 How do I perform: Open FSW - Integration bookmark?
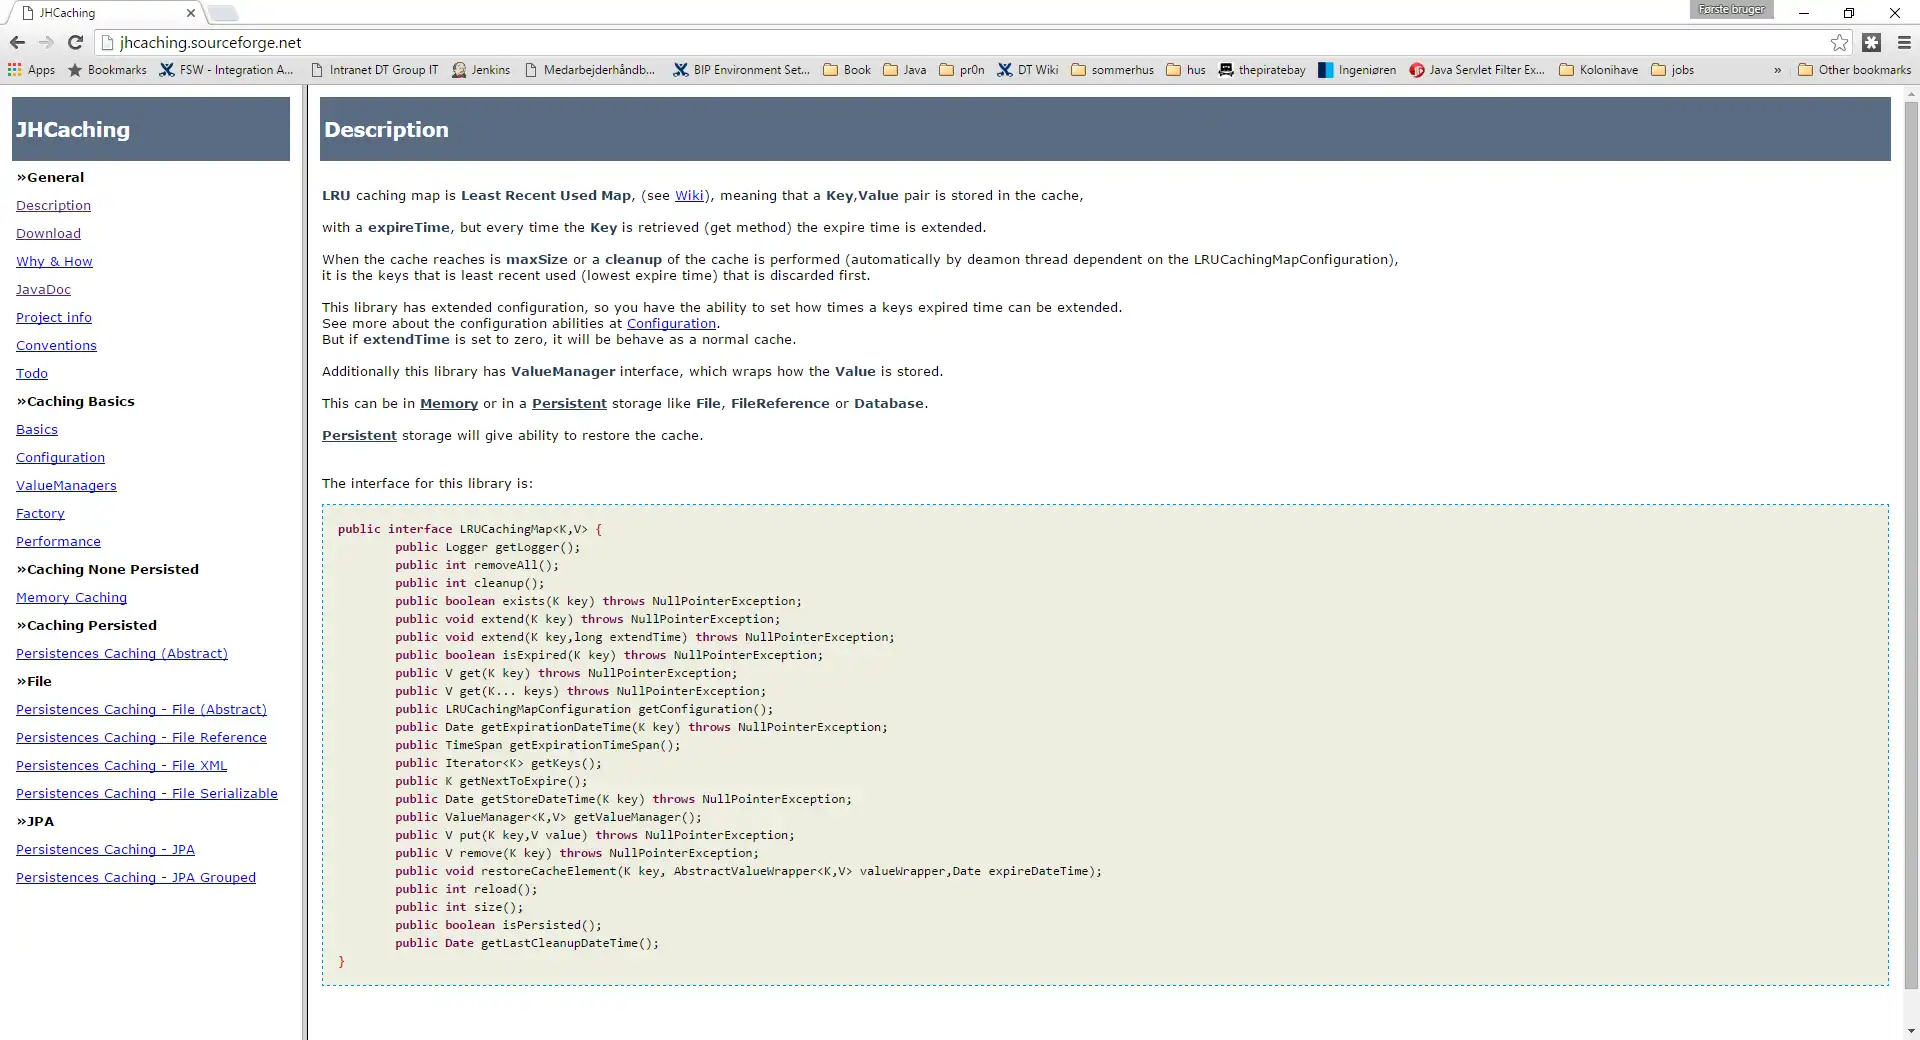click(x=227, y=70)
